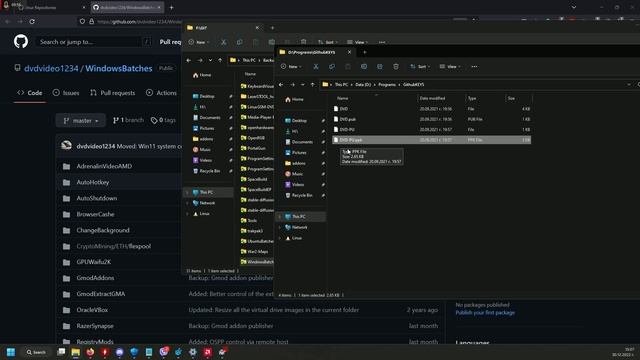Screen dimensions: 640x360
Task: Open AutoHotkey folder on GitHub
Action: tap(93, 182)
